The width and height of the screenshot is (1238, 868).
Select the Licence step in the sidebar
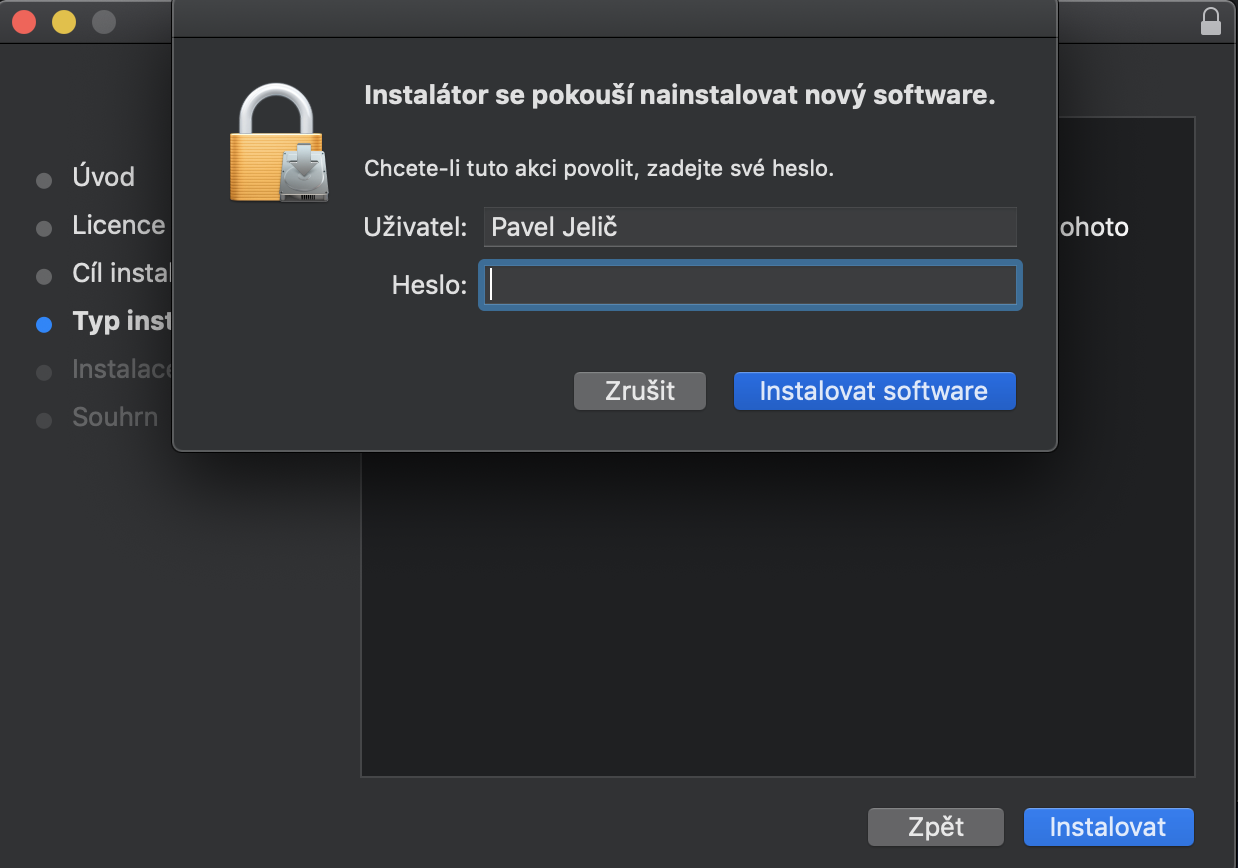pyautogui.click(x=118, y=226)
